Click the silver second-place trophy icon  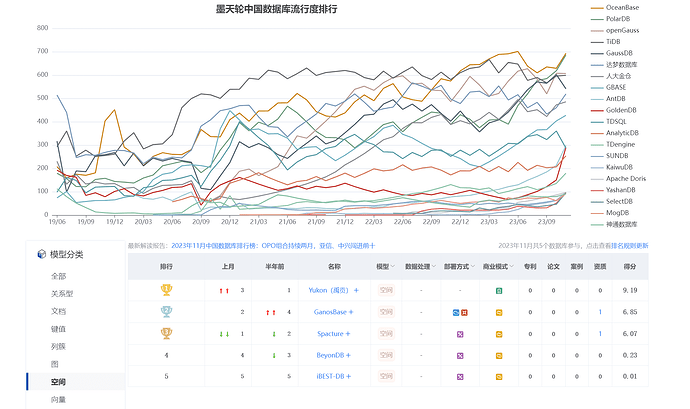point(166,311)
